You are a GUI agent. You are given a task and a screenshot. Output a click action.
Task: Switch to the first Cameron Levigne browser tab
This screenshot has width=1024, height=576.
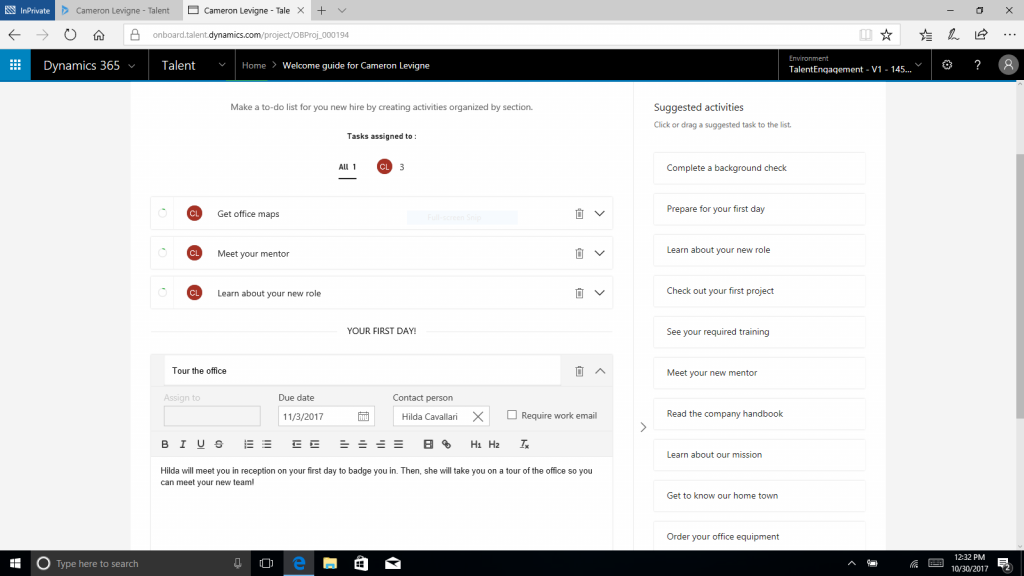point(121,10)
